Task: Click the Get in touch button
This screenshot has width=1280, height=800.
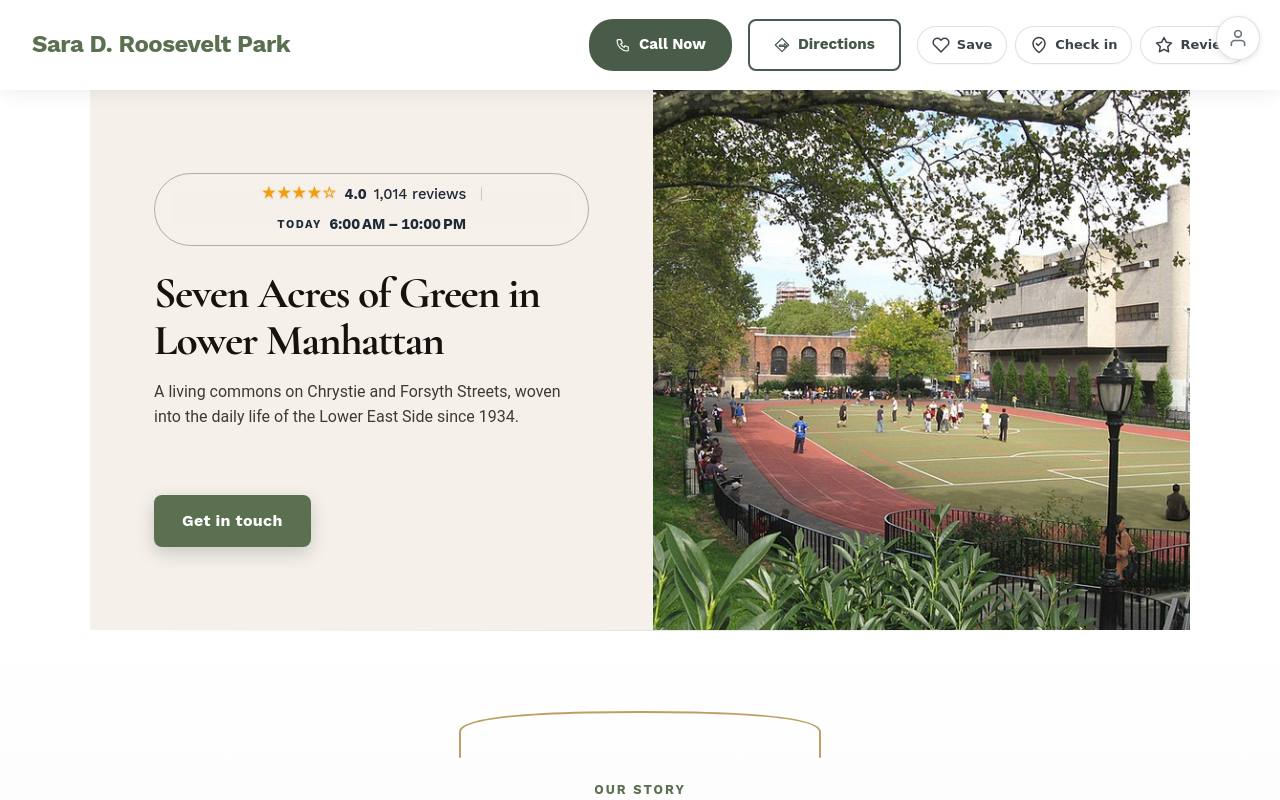Action: (x=232, y=521)
